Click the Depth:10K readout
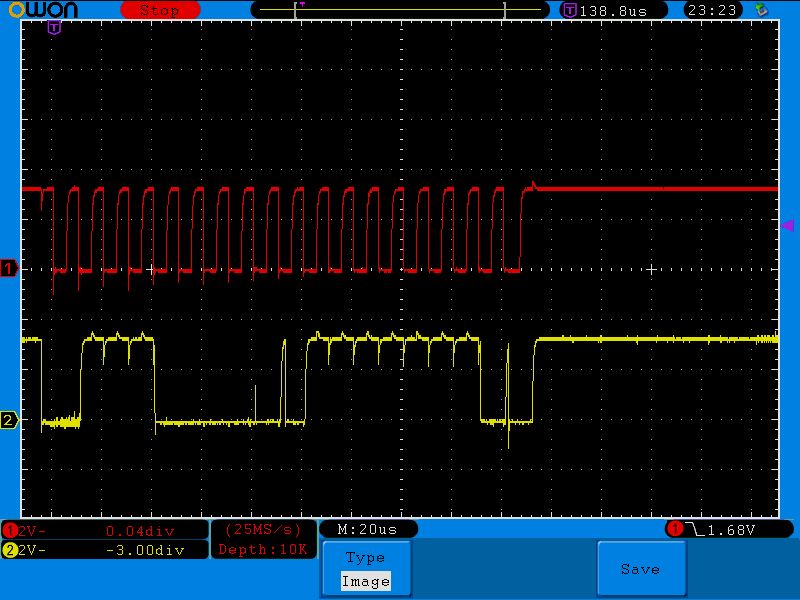Viewport: 800px width, 600px height. [x=263, y=549]
